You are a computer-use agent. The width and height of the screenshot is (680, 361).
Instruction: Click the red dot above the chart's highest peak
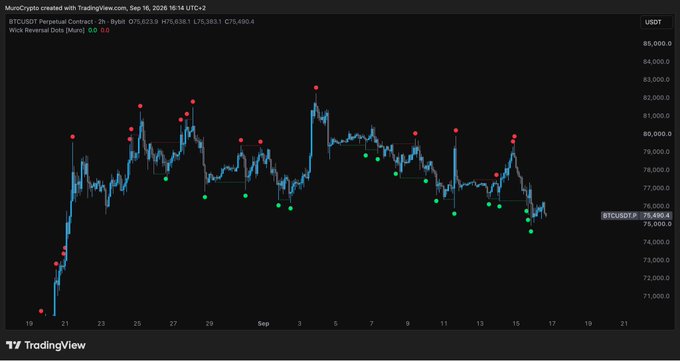316,88
